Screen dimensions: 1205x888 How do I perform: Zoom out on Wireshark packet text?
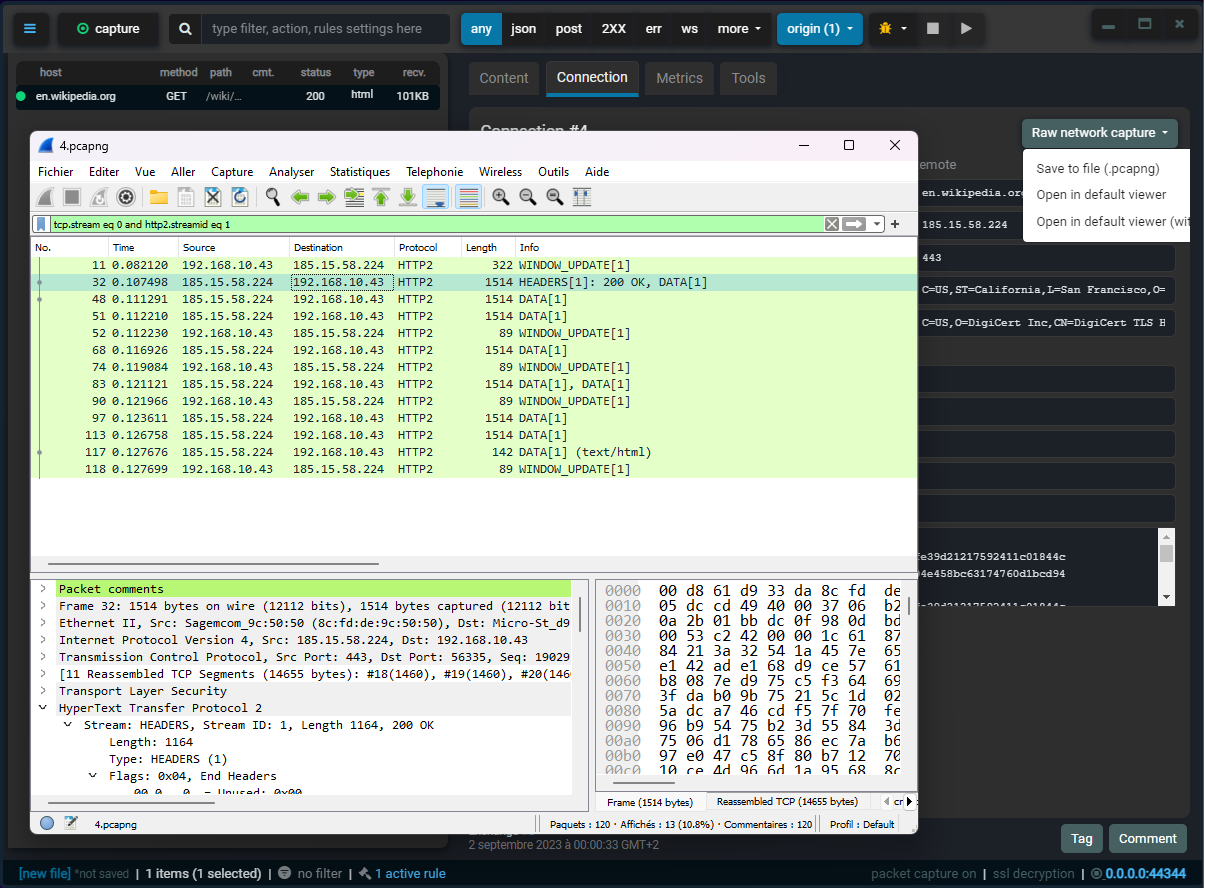point(528,197)
